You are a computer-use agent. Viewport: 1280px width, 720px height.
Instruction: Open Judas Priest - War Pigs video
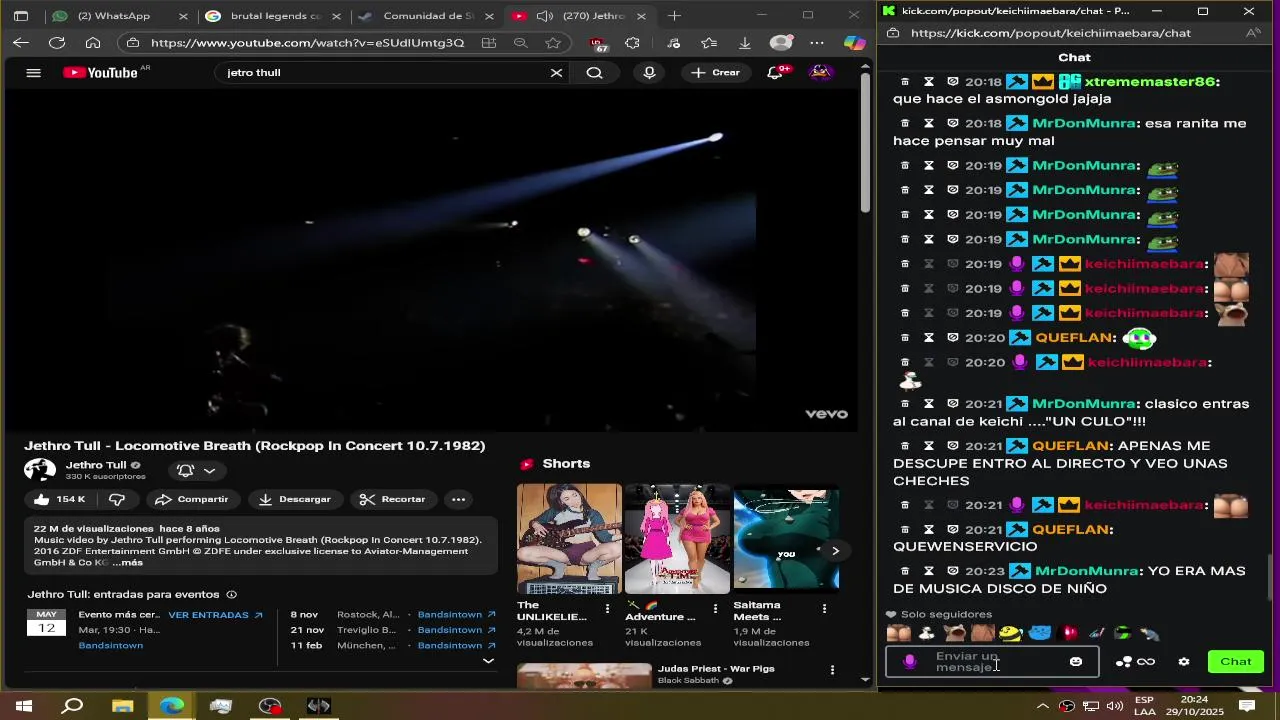tap(715, 668)
